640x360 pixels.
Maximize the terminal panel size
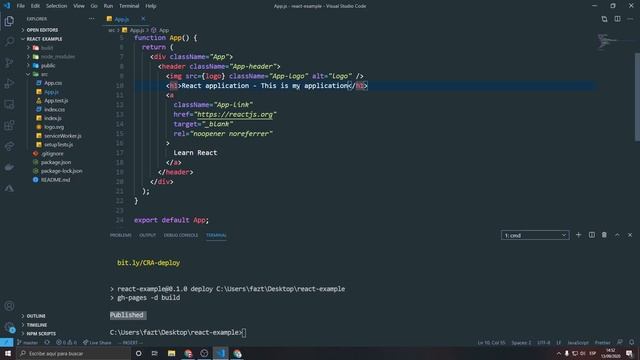tap(617, 235)
